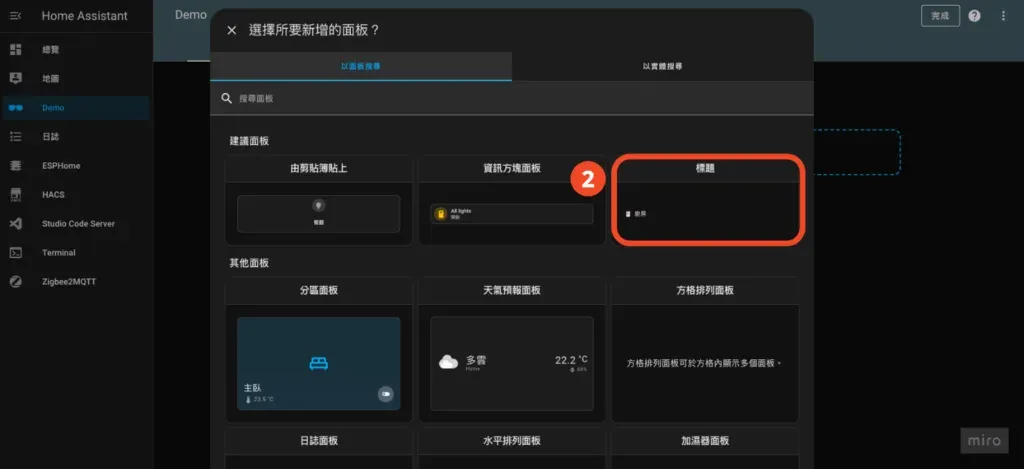Choose the 加濕器面板 humidifier card
Screen dimensions: 1024x469
tap(705, 448)
